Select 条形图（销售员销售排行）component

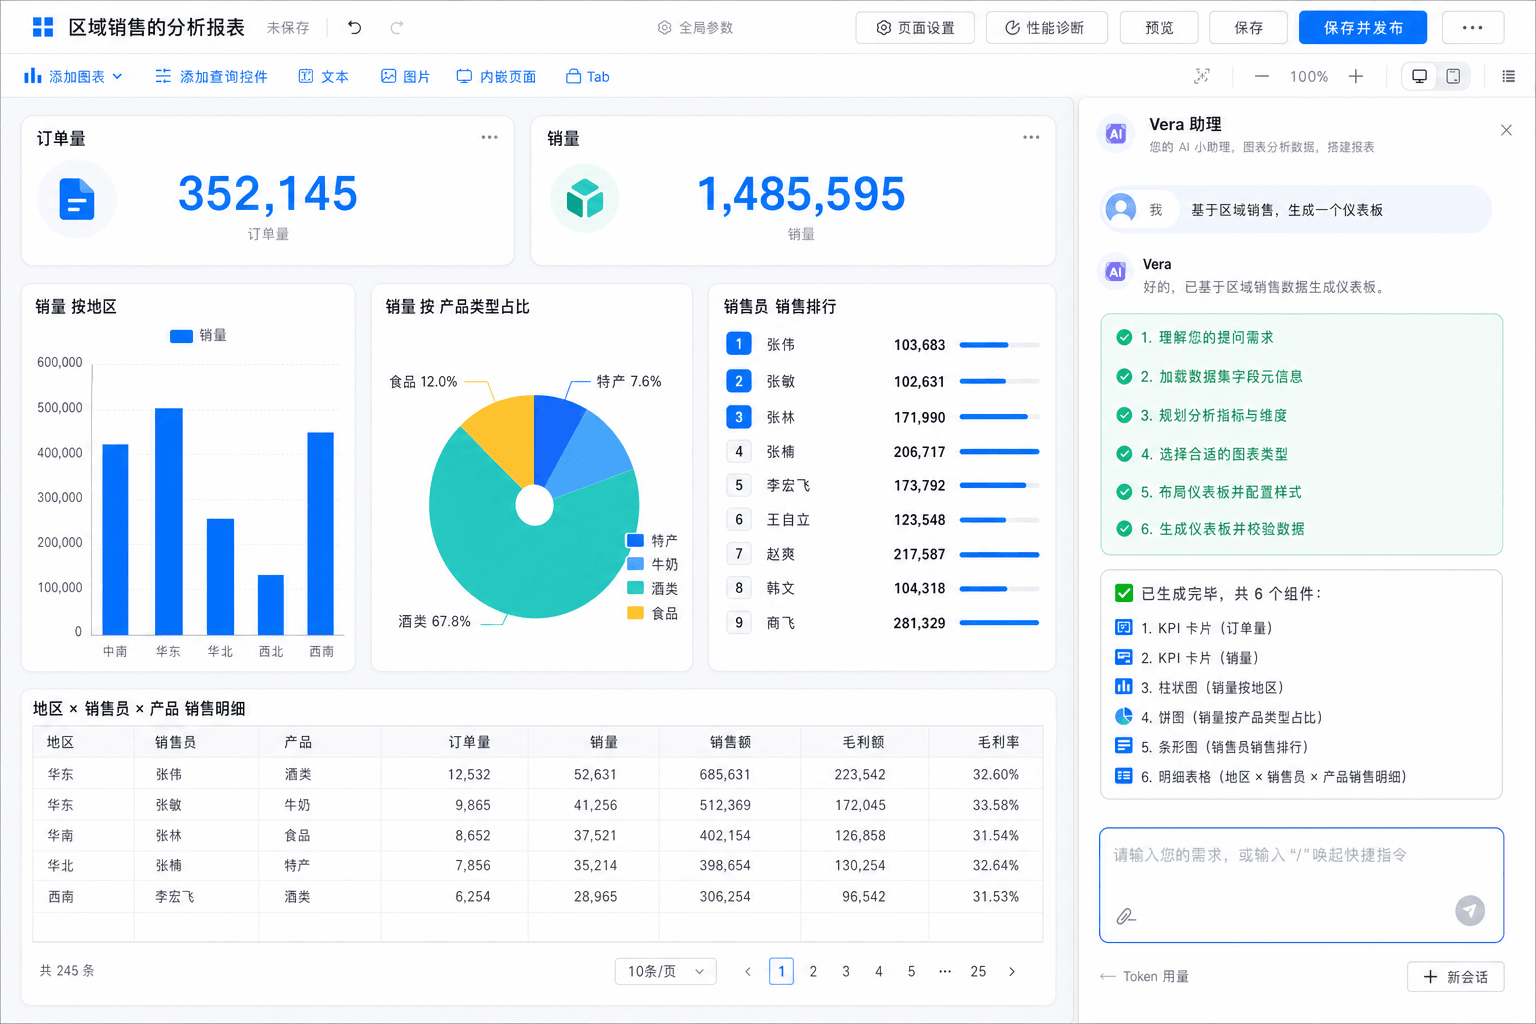(x=1212, y=746)
